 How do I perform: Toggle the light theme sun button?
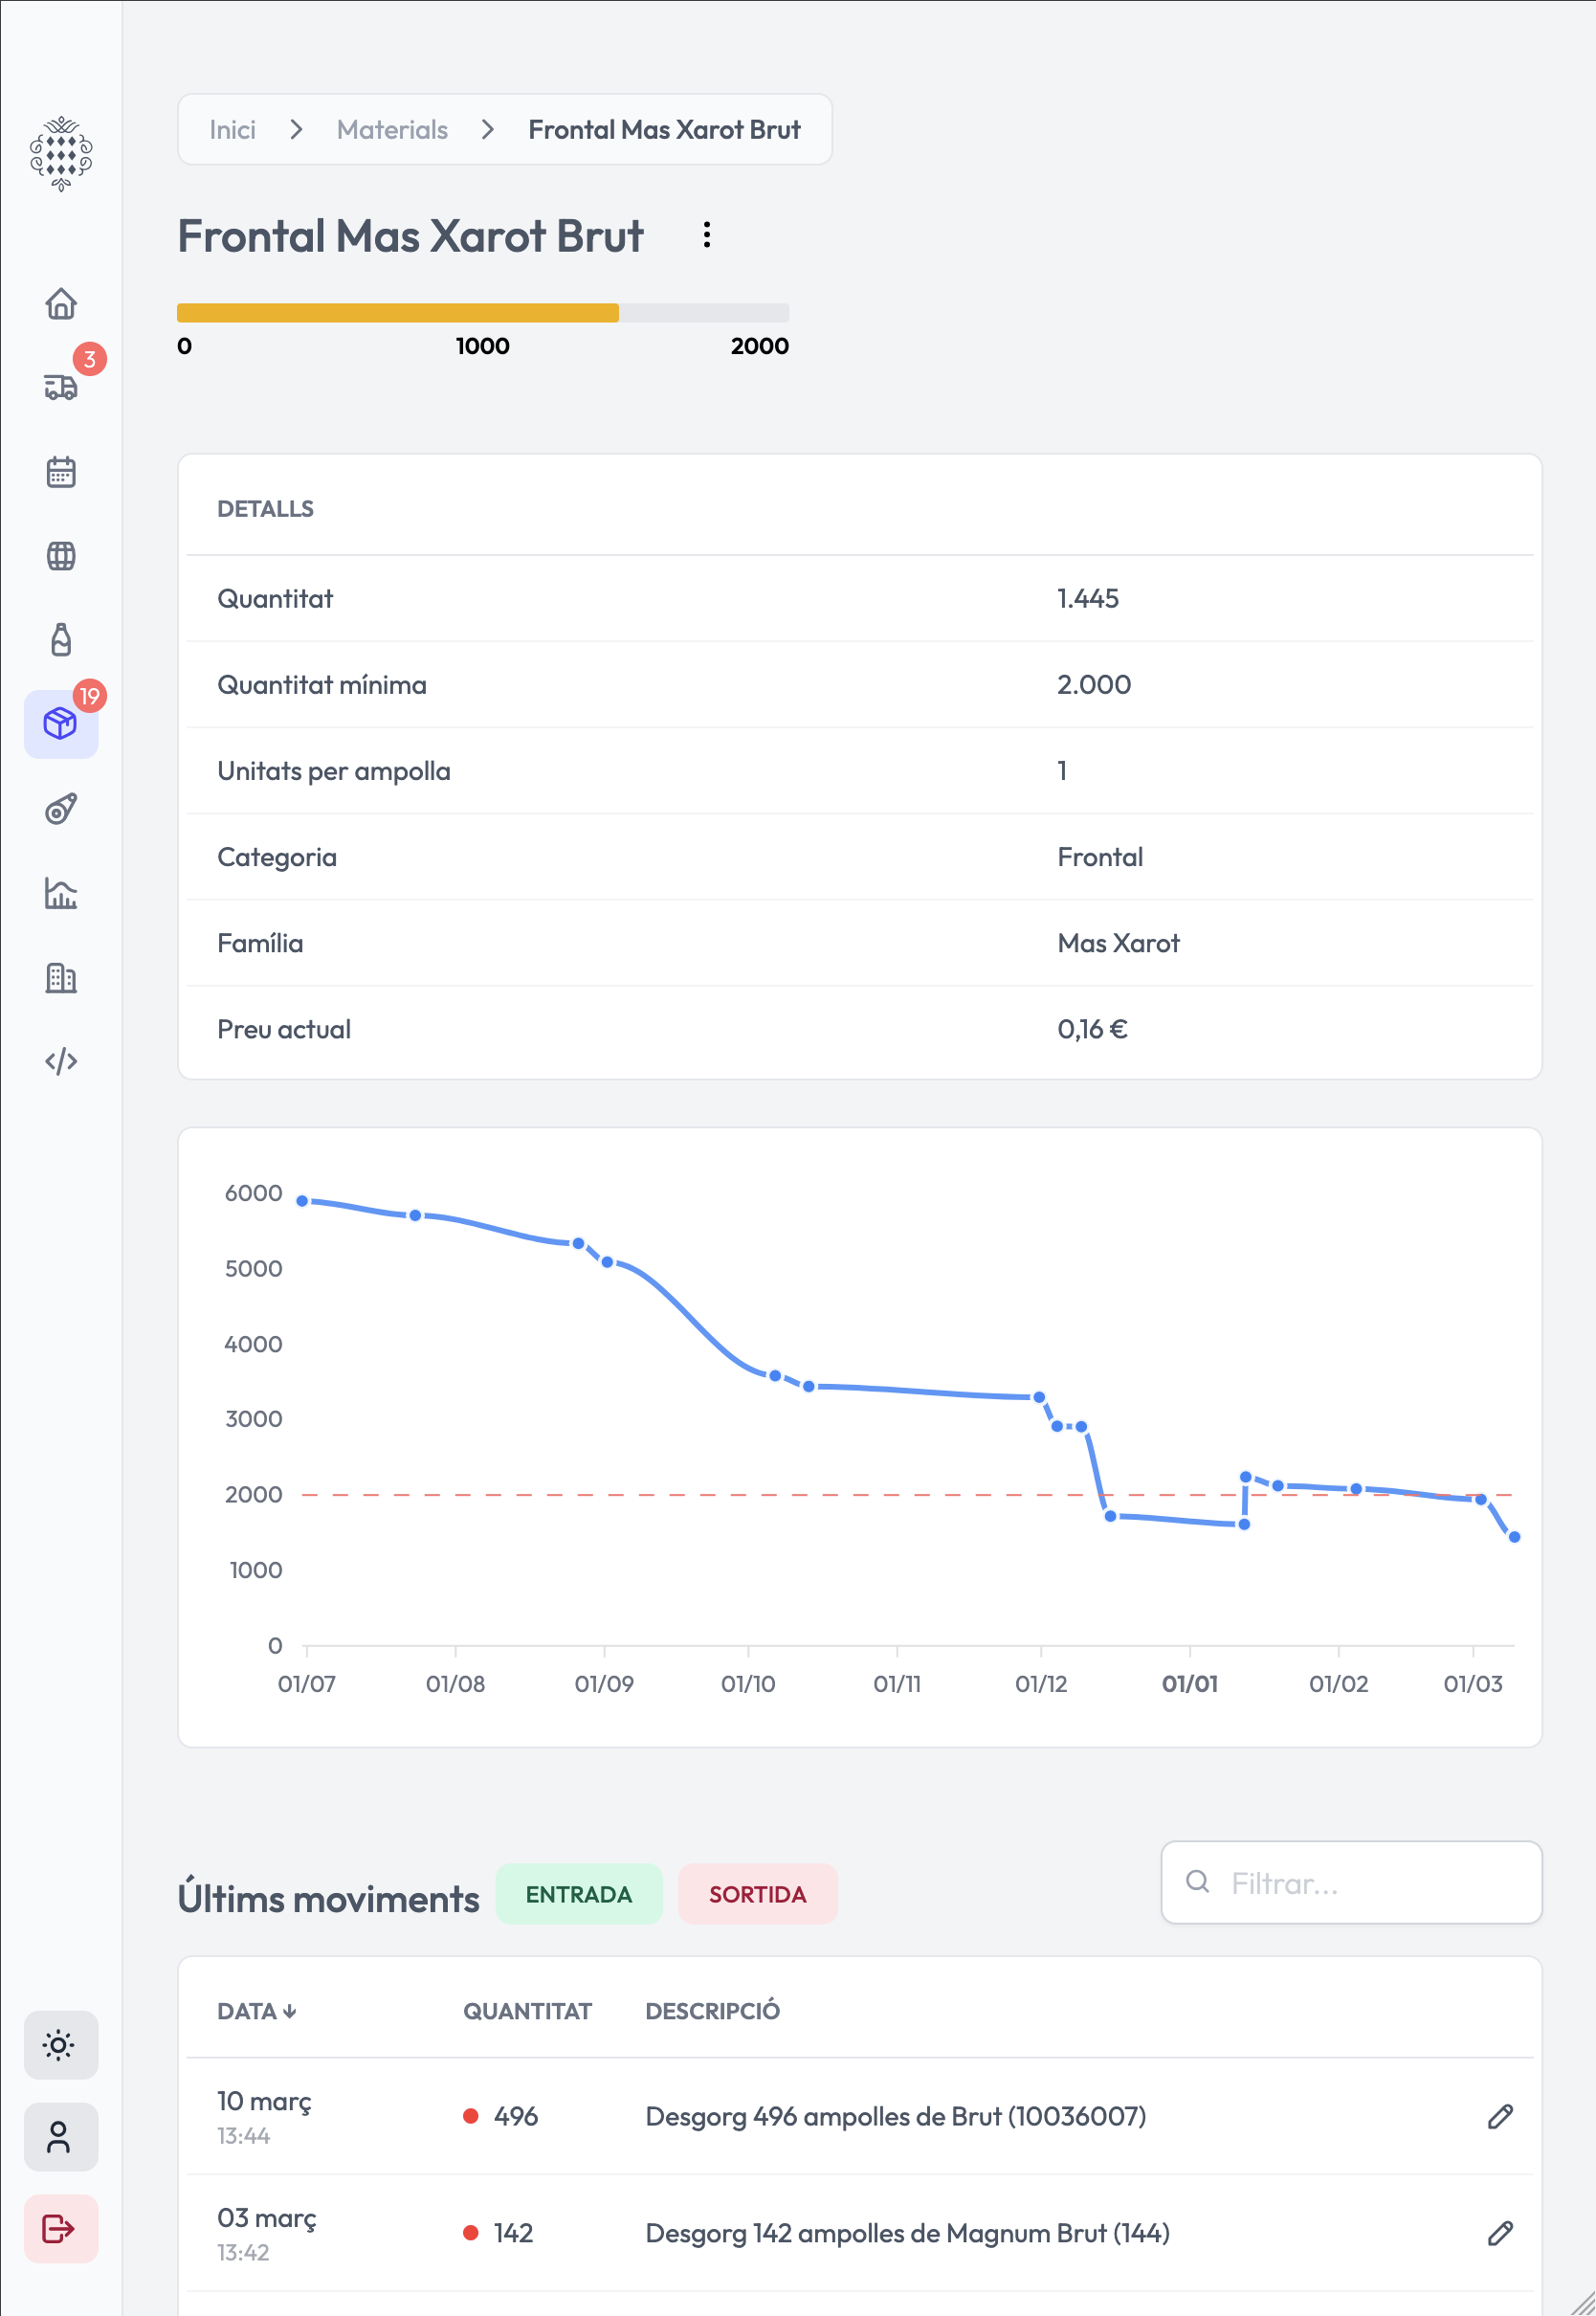(60, 2045)
